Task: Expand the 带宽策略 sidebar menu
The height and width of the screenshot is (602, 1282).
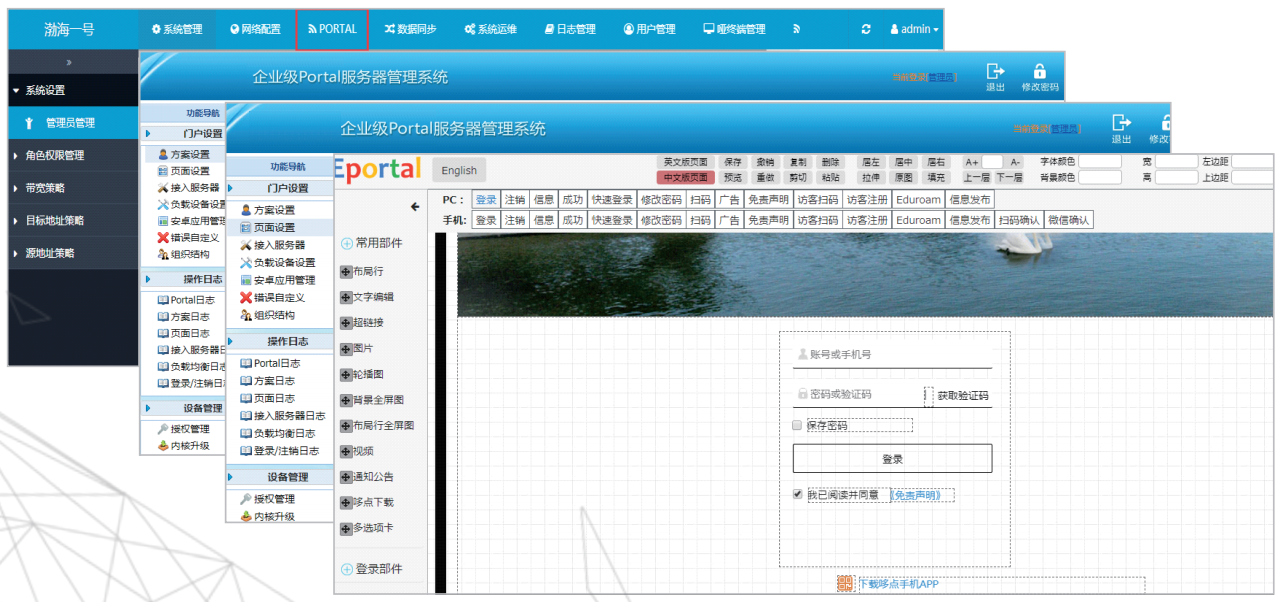Action: [45, 188]
